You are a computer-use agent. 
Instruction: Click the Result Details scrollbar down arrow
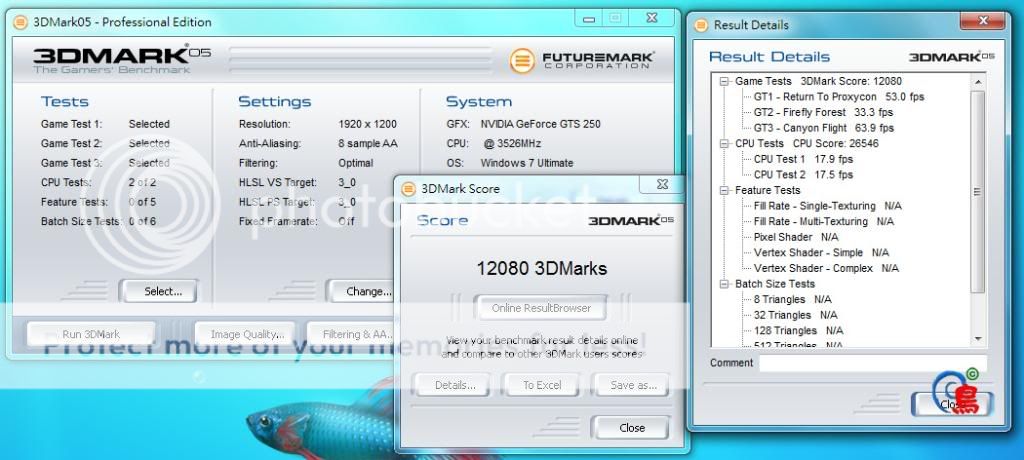click(977, 338)
